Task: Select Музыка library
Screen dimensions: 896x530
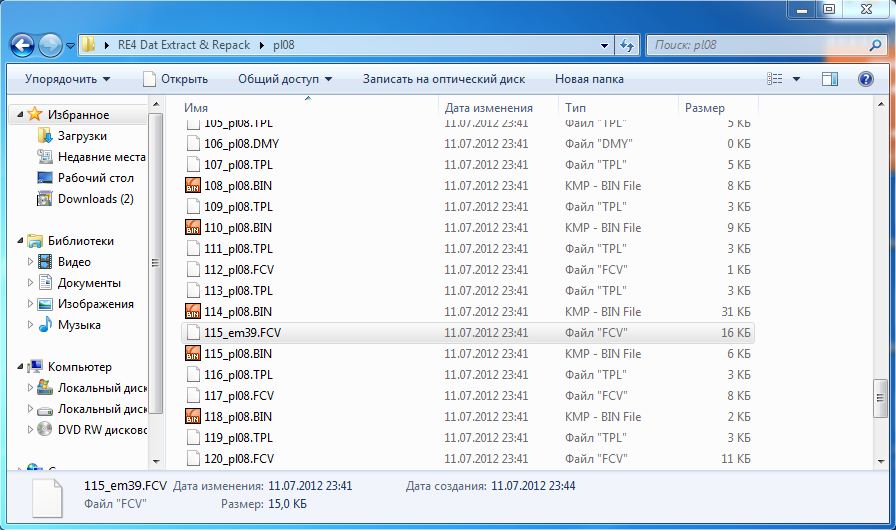Action: 79,324
